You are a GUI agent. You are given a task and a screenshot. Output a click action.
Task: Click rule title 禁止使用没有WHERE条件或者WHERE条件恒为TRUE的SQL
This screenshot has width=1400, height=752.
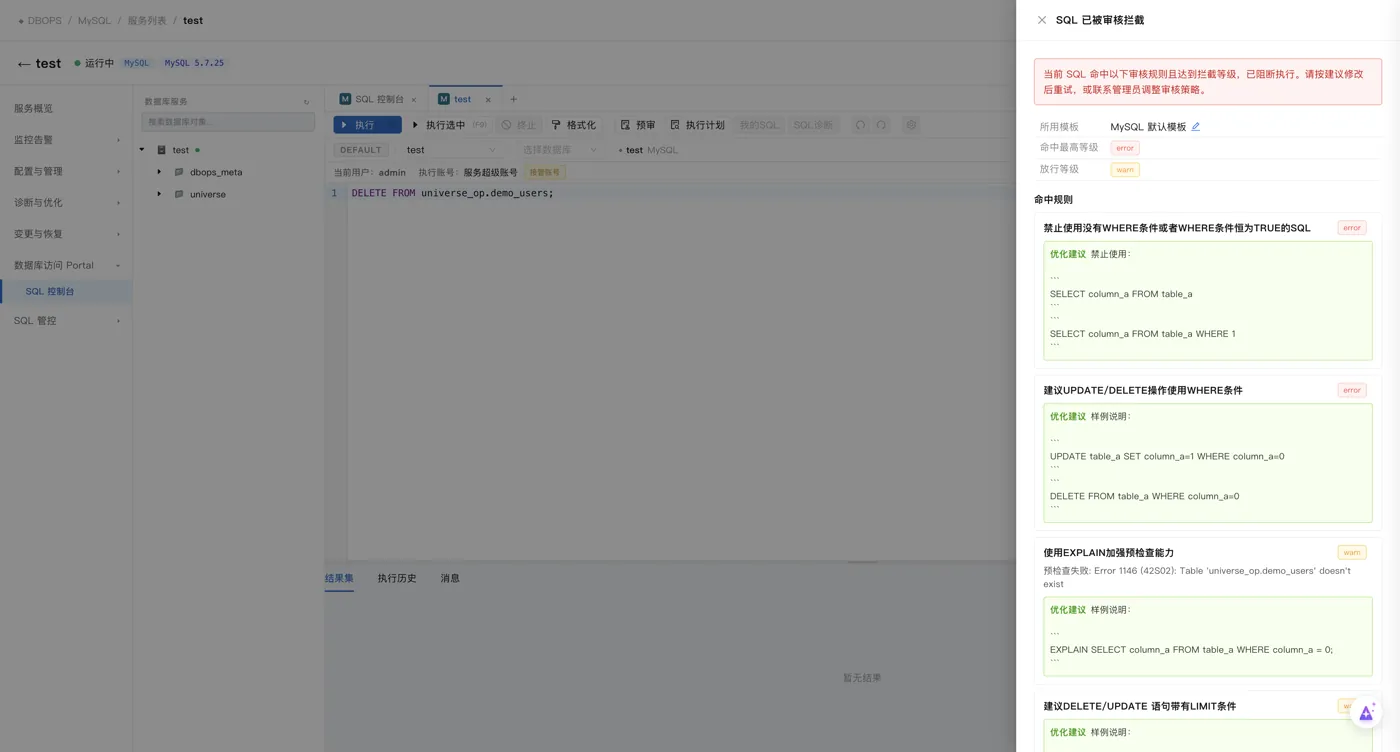coord(1177,228)
